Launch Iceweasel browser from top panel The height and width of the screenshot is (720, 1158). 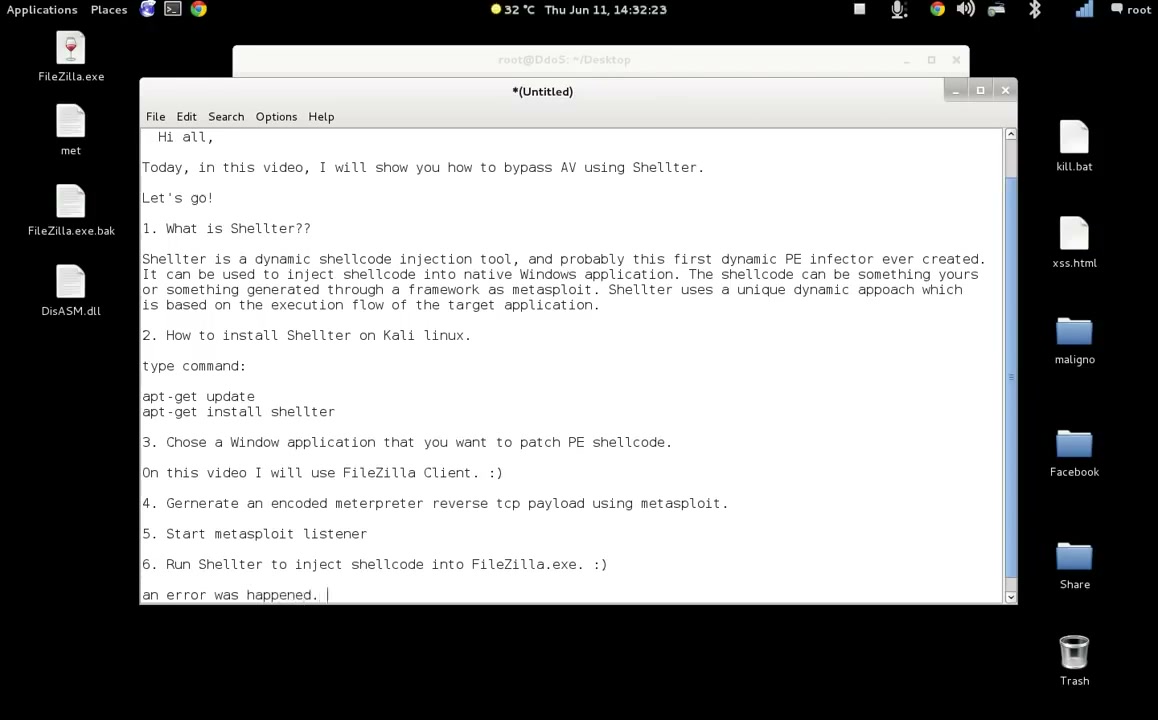tap(148, 9)
